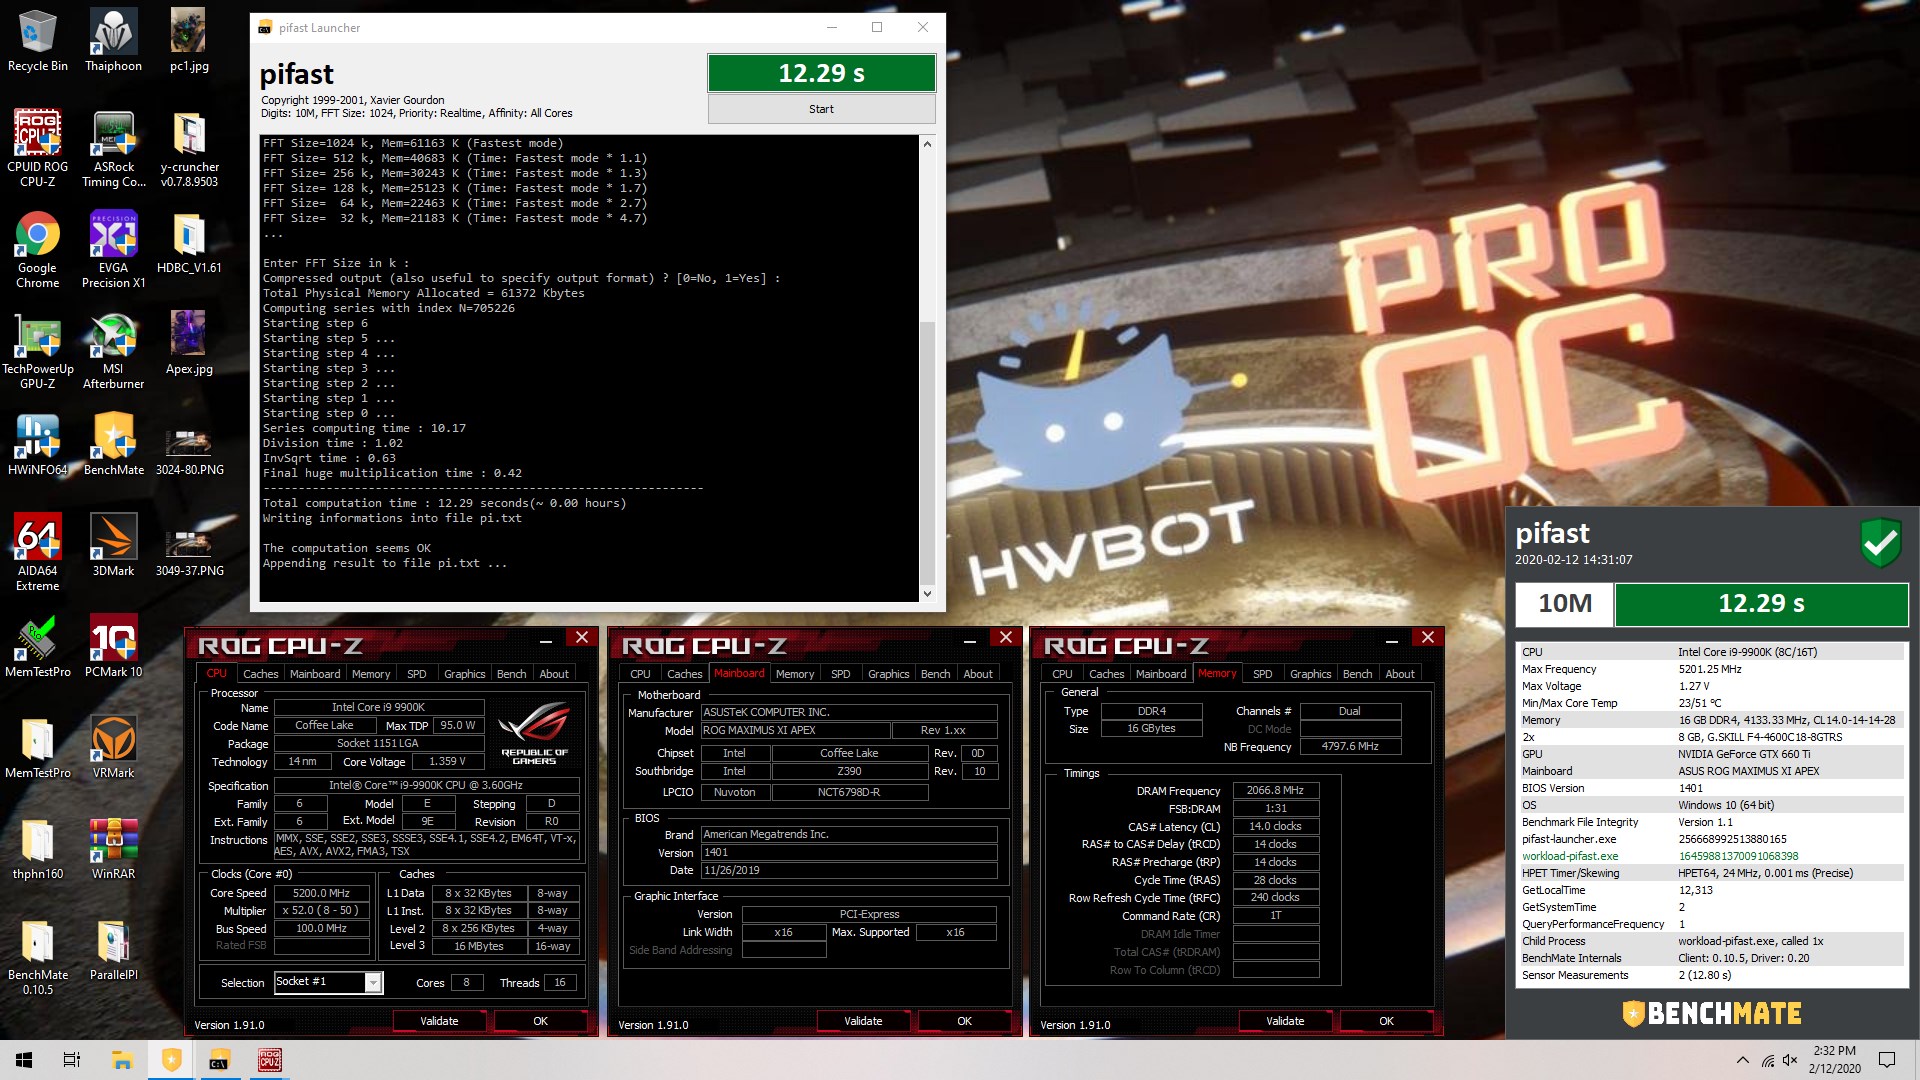
Task: Click the Core Speed 5200.0 MHz field
Action: click(321, 893)
